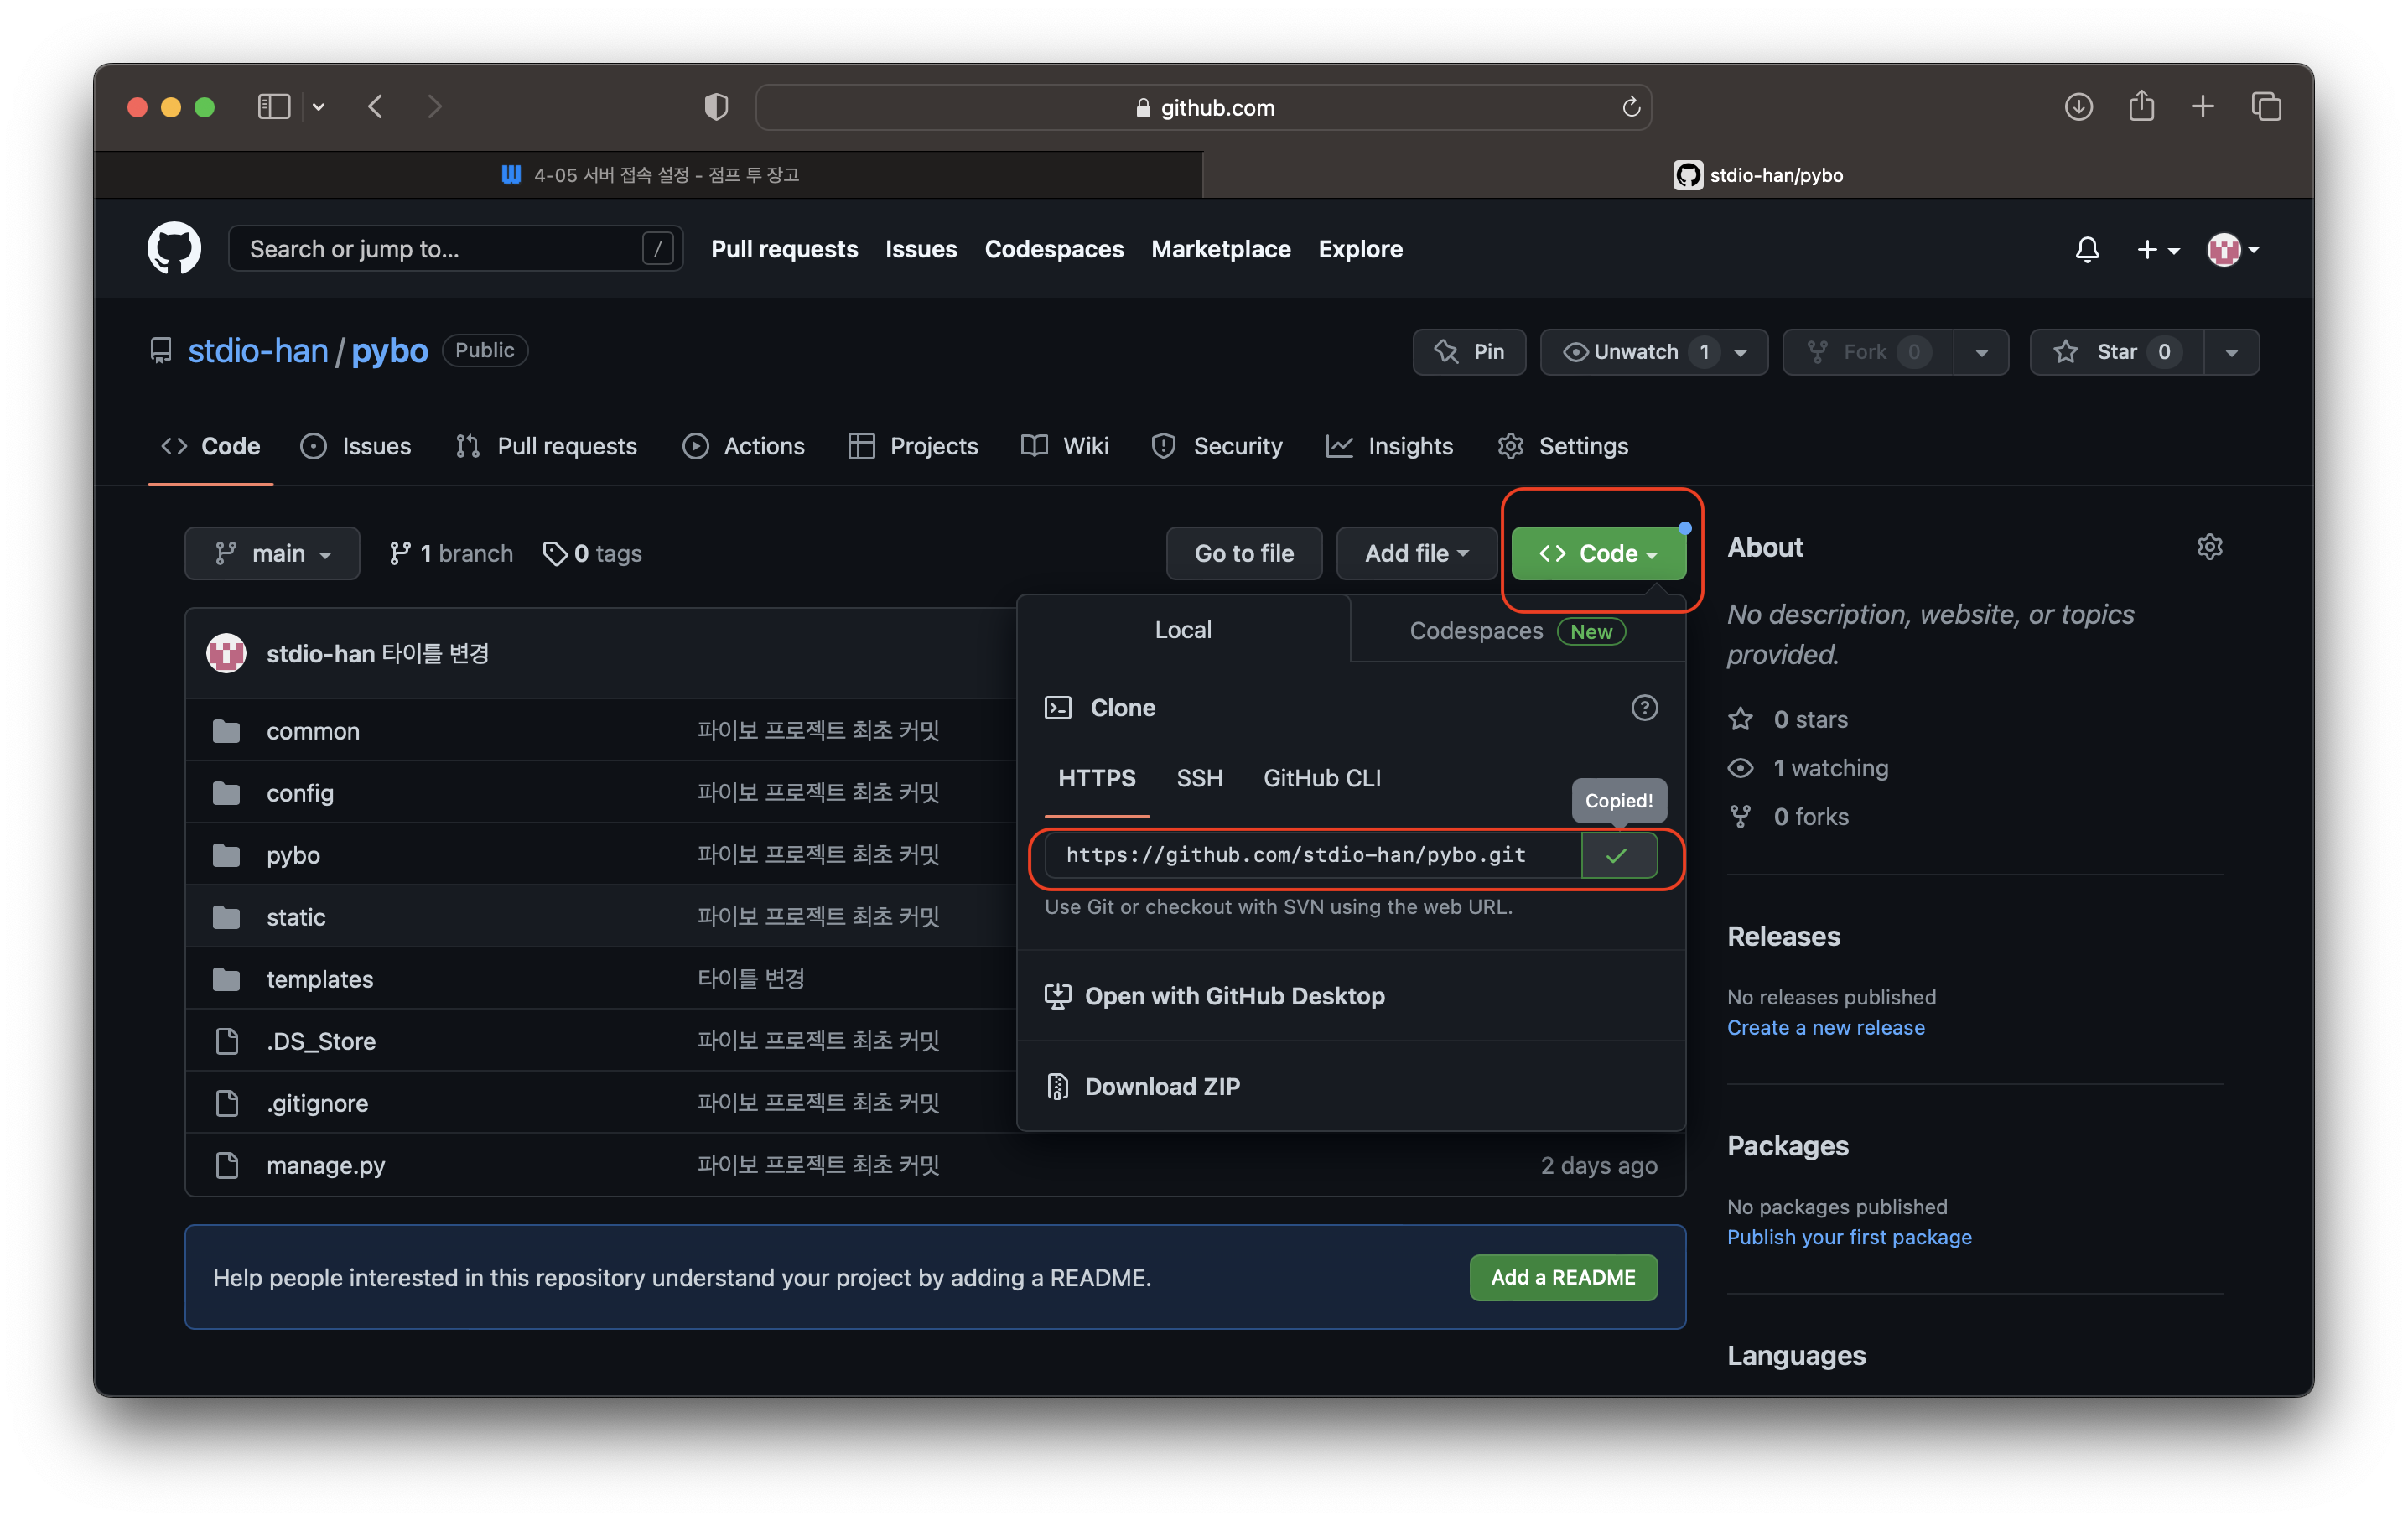The width and height of the screenshot is (2408, 1521).
Task: Open the Clone help question icon
Action: (1643, 708)
